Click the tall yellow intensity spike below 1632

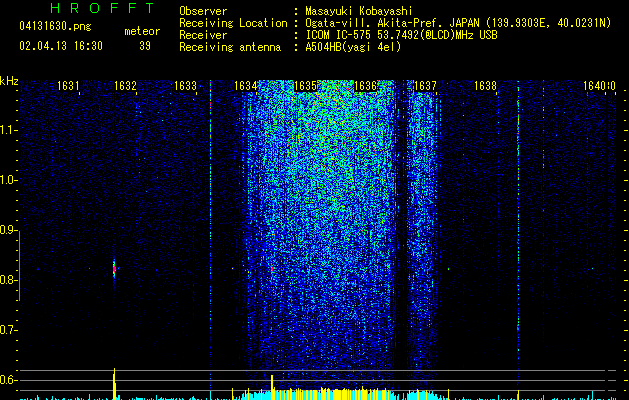(114, 384)
